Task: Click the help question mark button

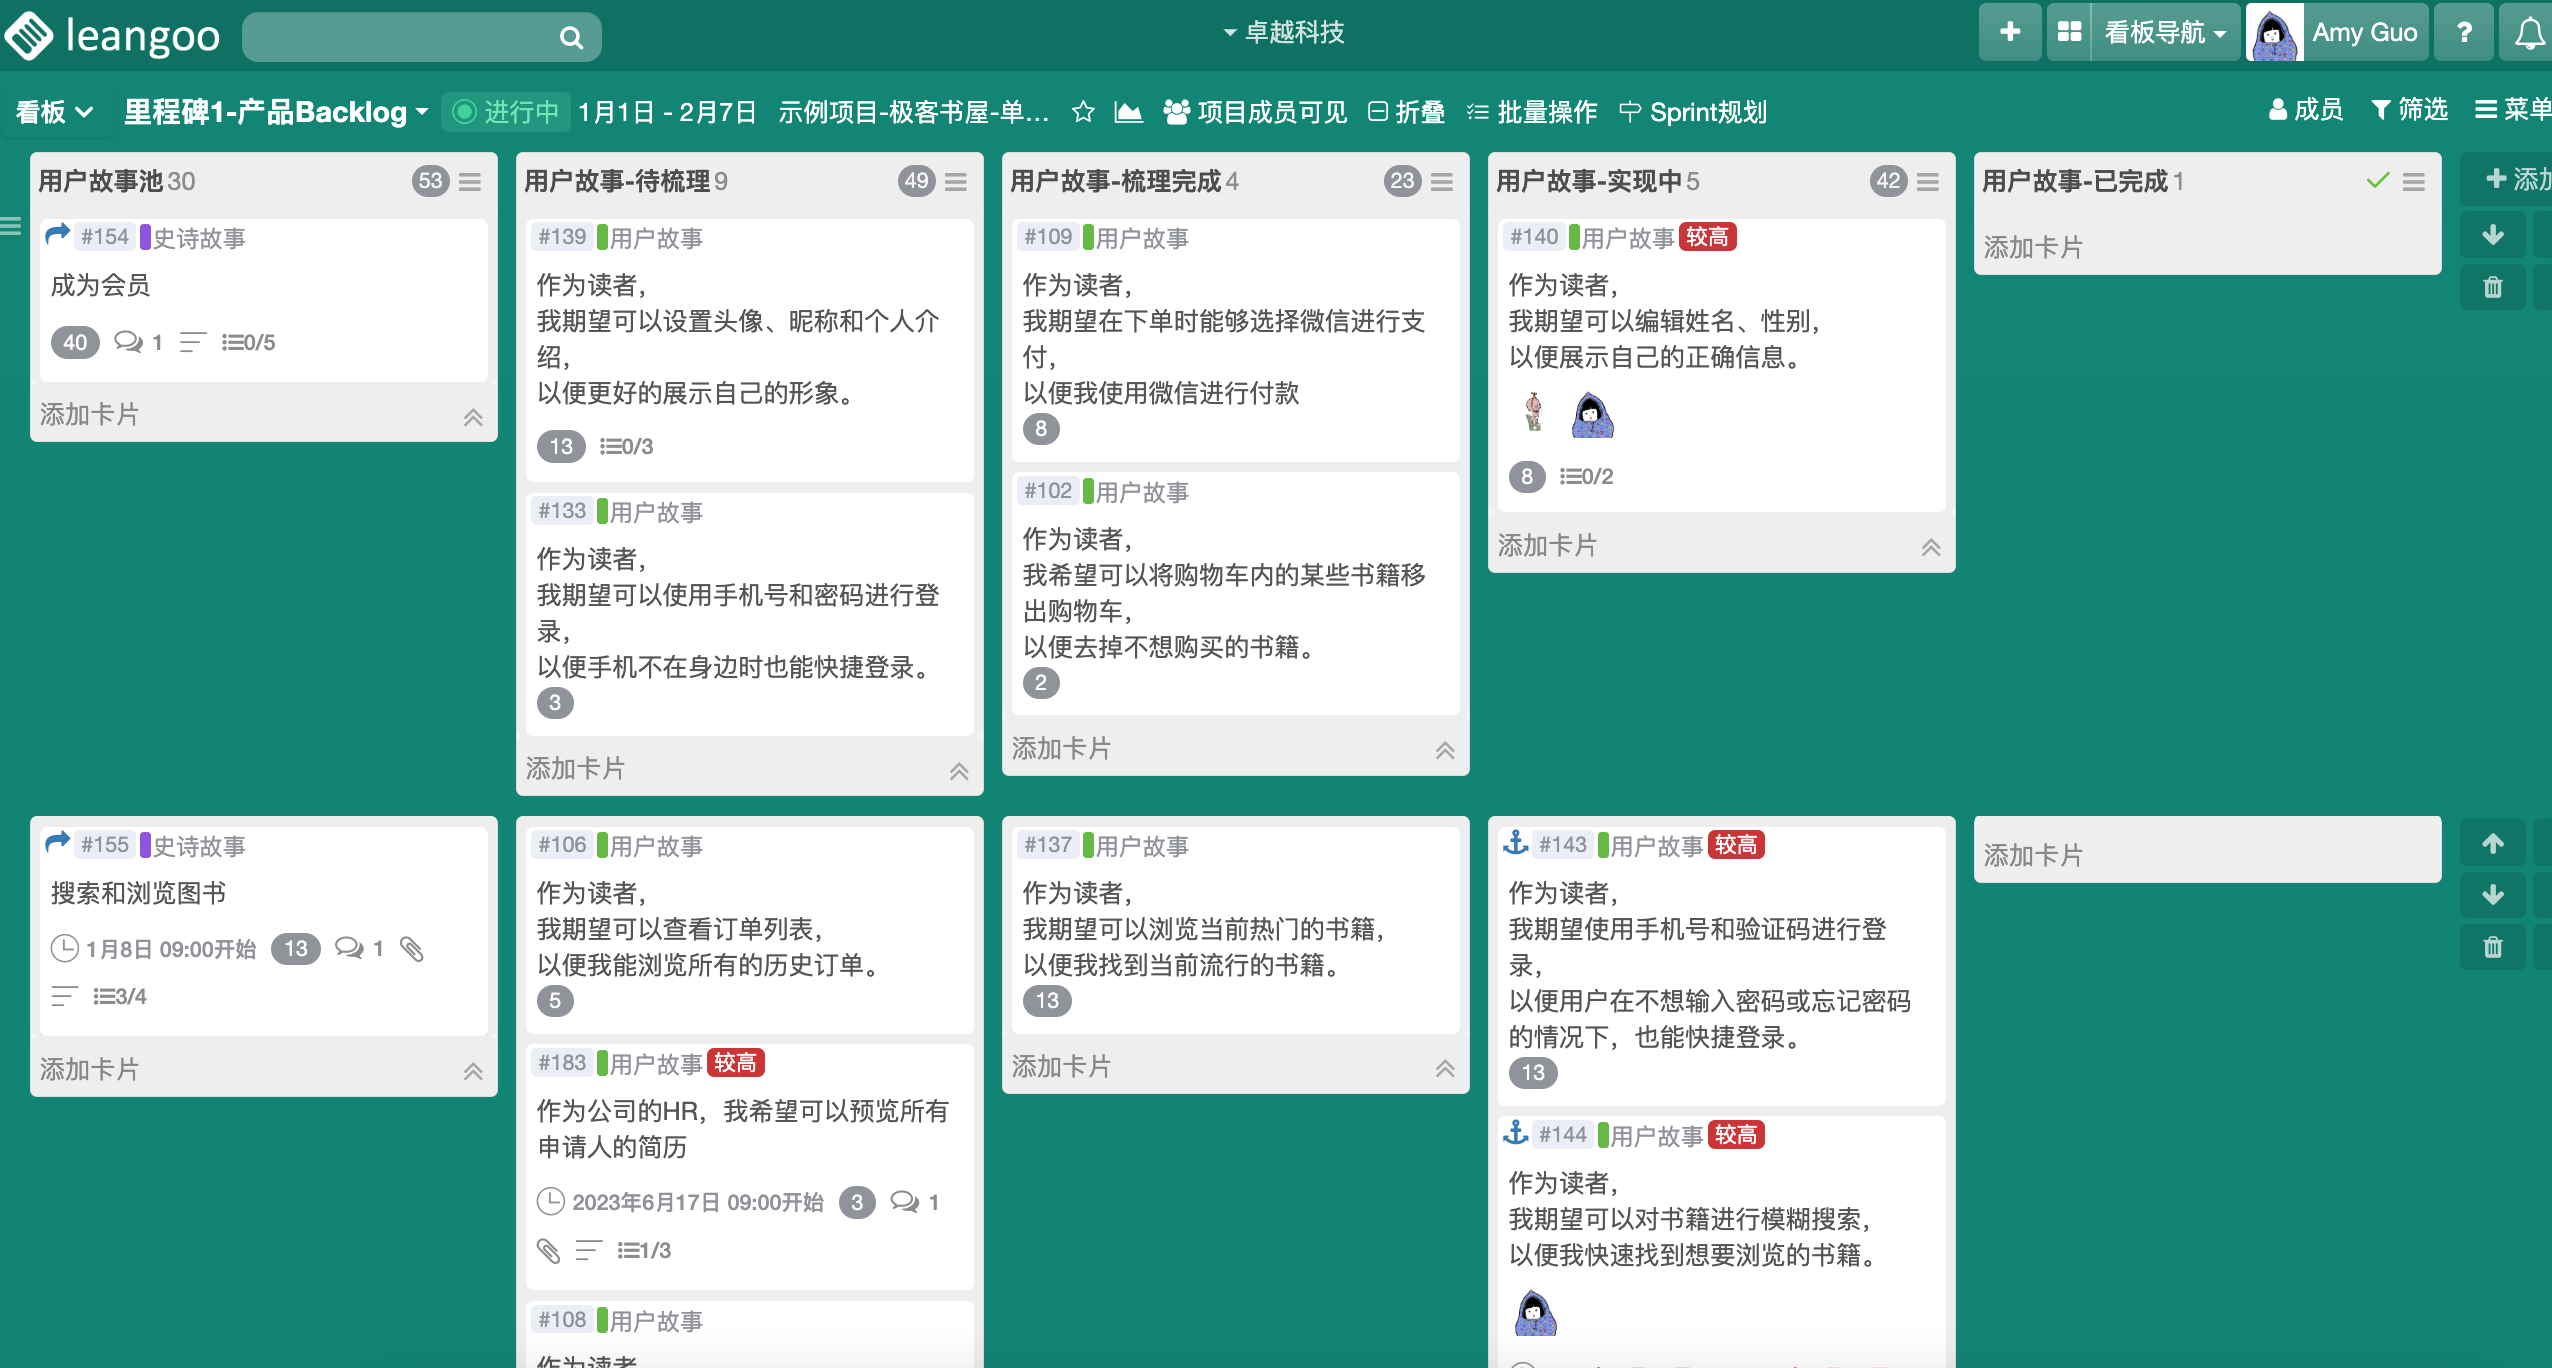Action: 2464,33
